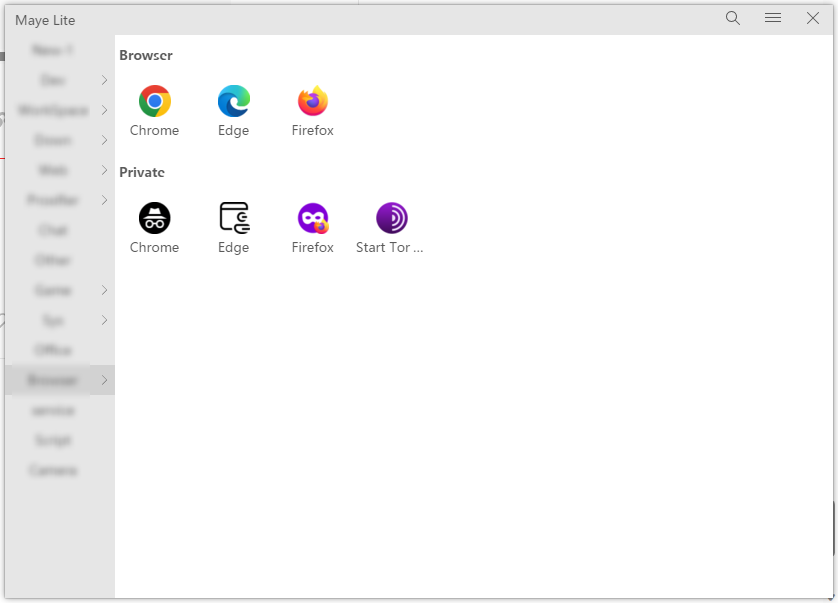
Task: Open the search magnifier in title bar
Action: [733, 18]
